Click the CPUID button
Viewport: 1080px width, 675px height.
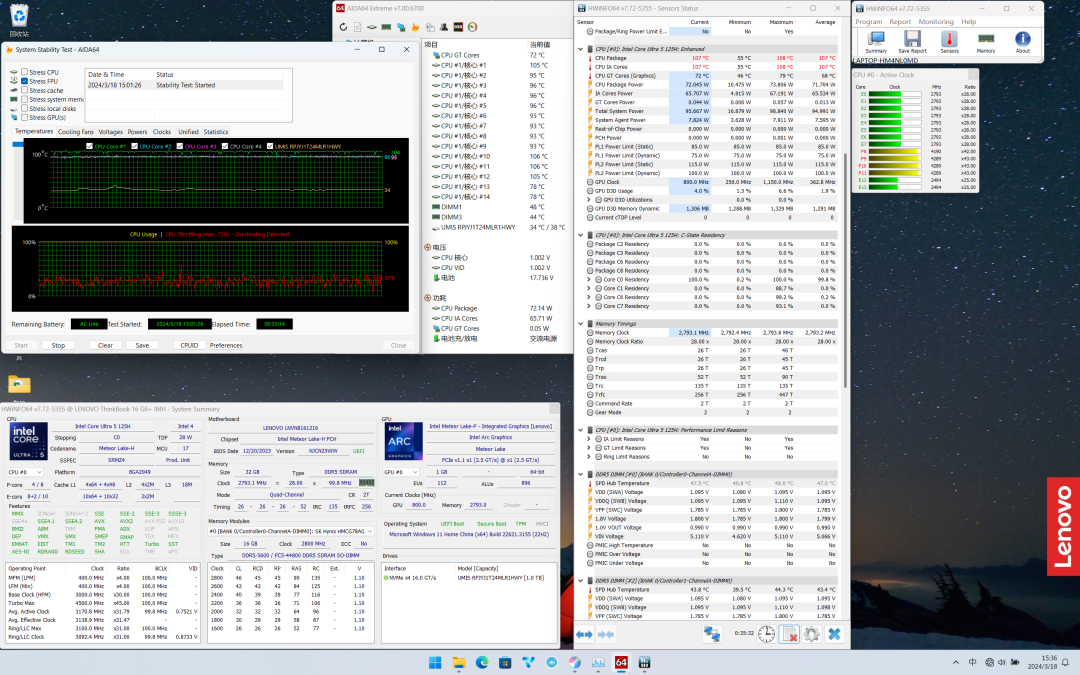[189, 345]
